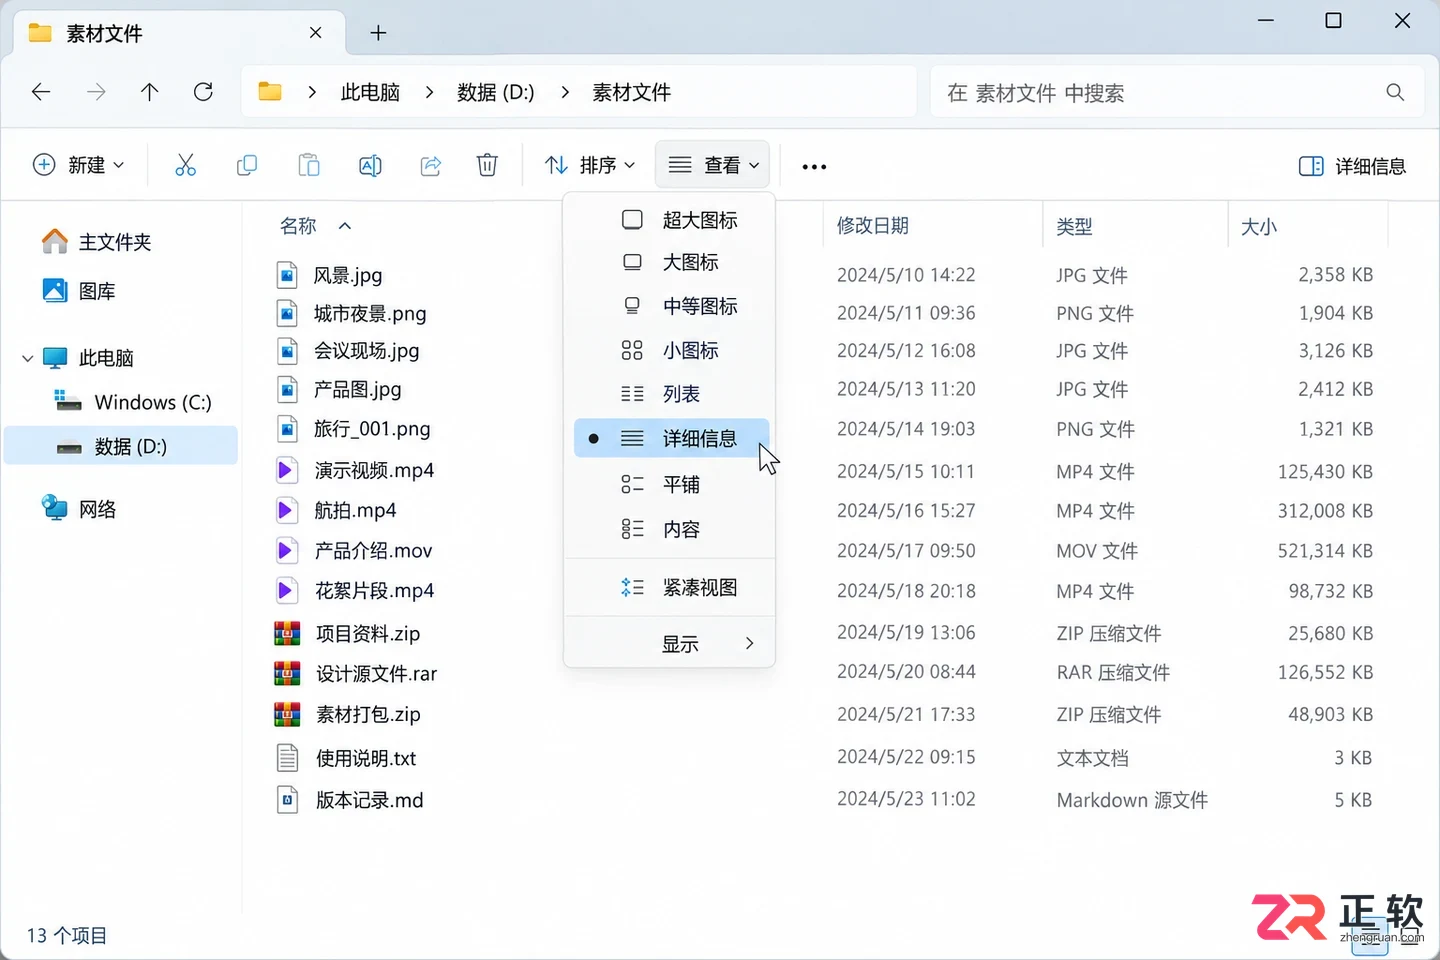The width and height of the screenshot is (1440, 960).
Task: Click the 图库 gallery icon
Action: point(55,291)
